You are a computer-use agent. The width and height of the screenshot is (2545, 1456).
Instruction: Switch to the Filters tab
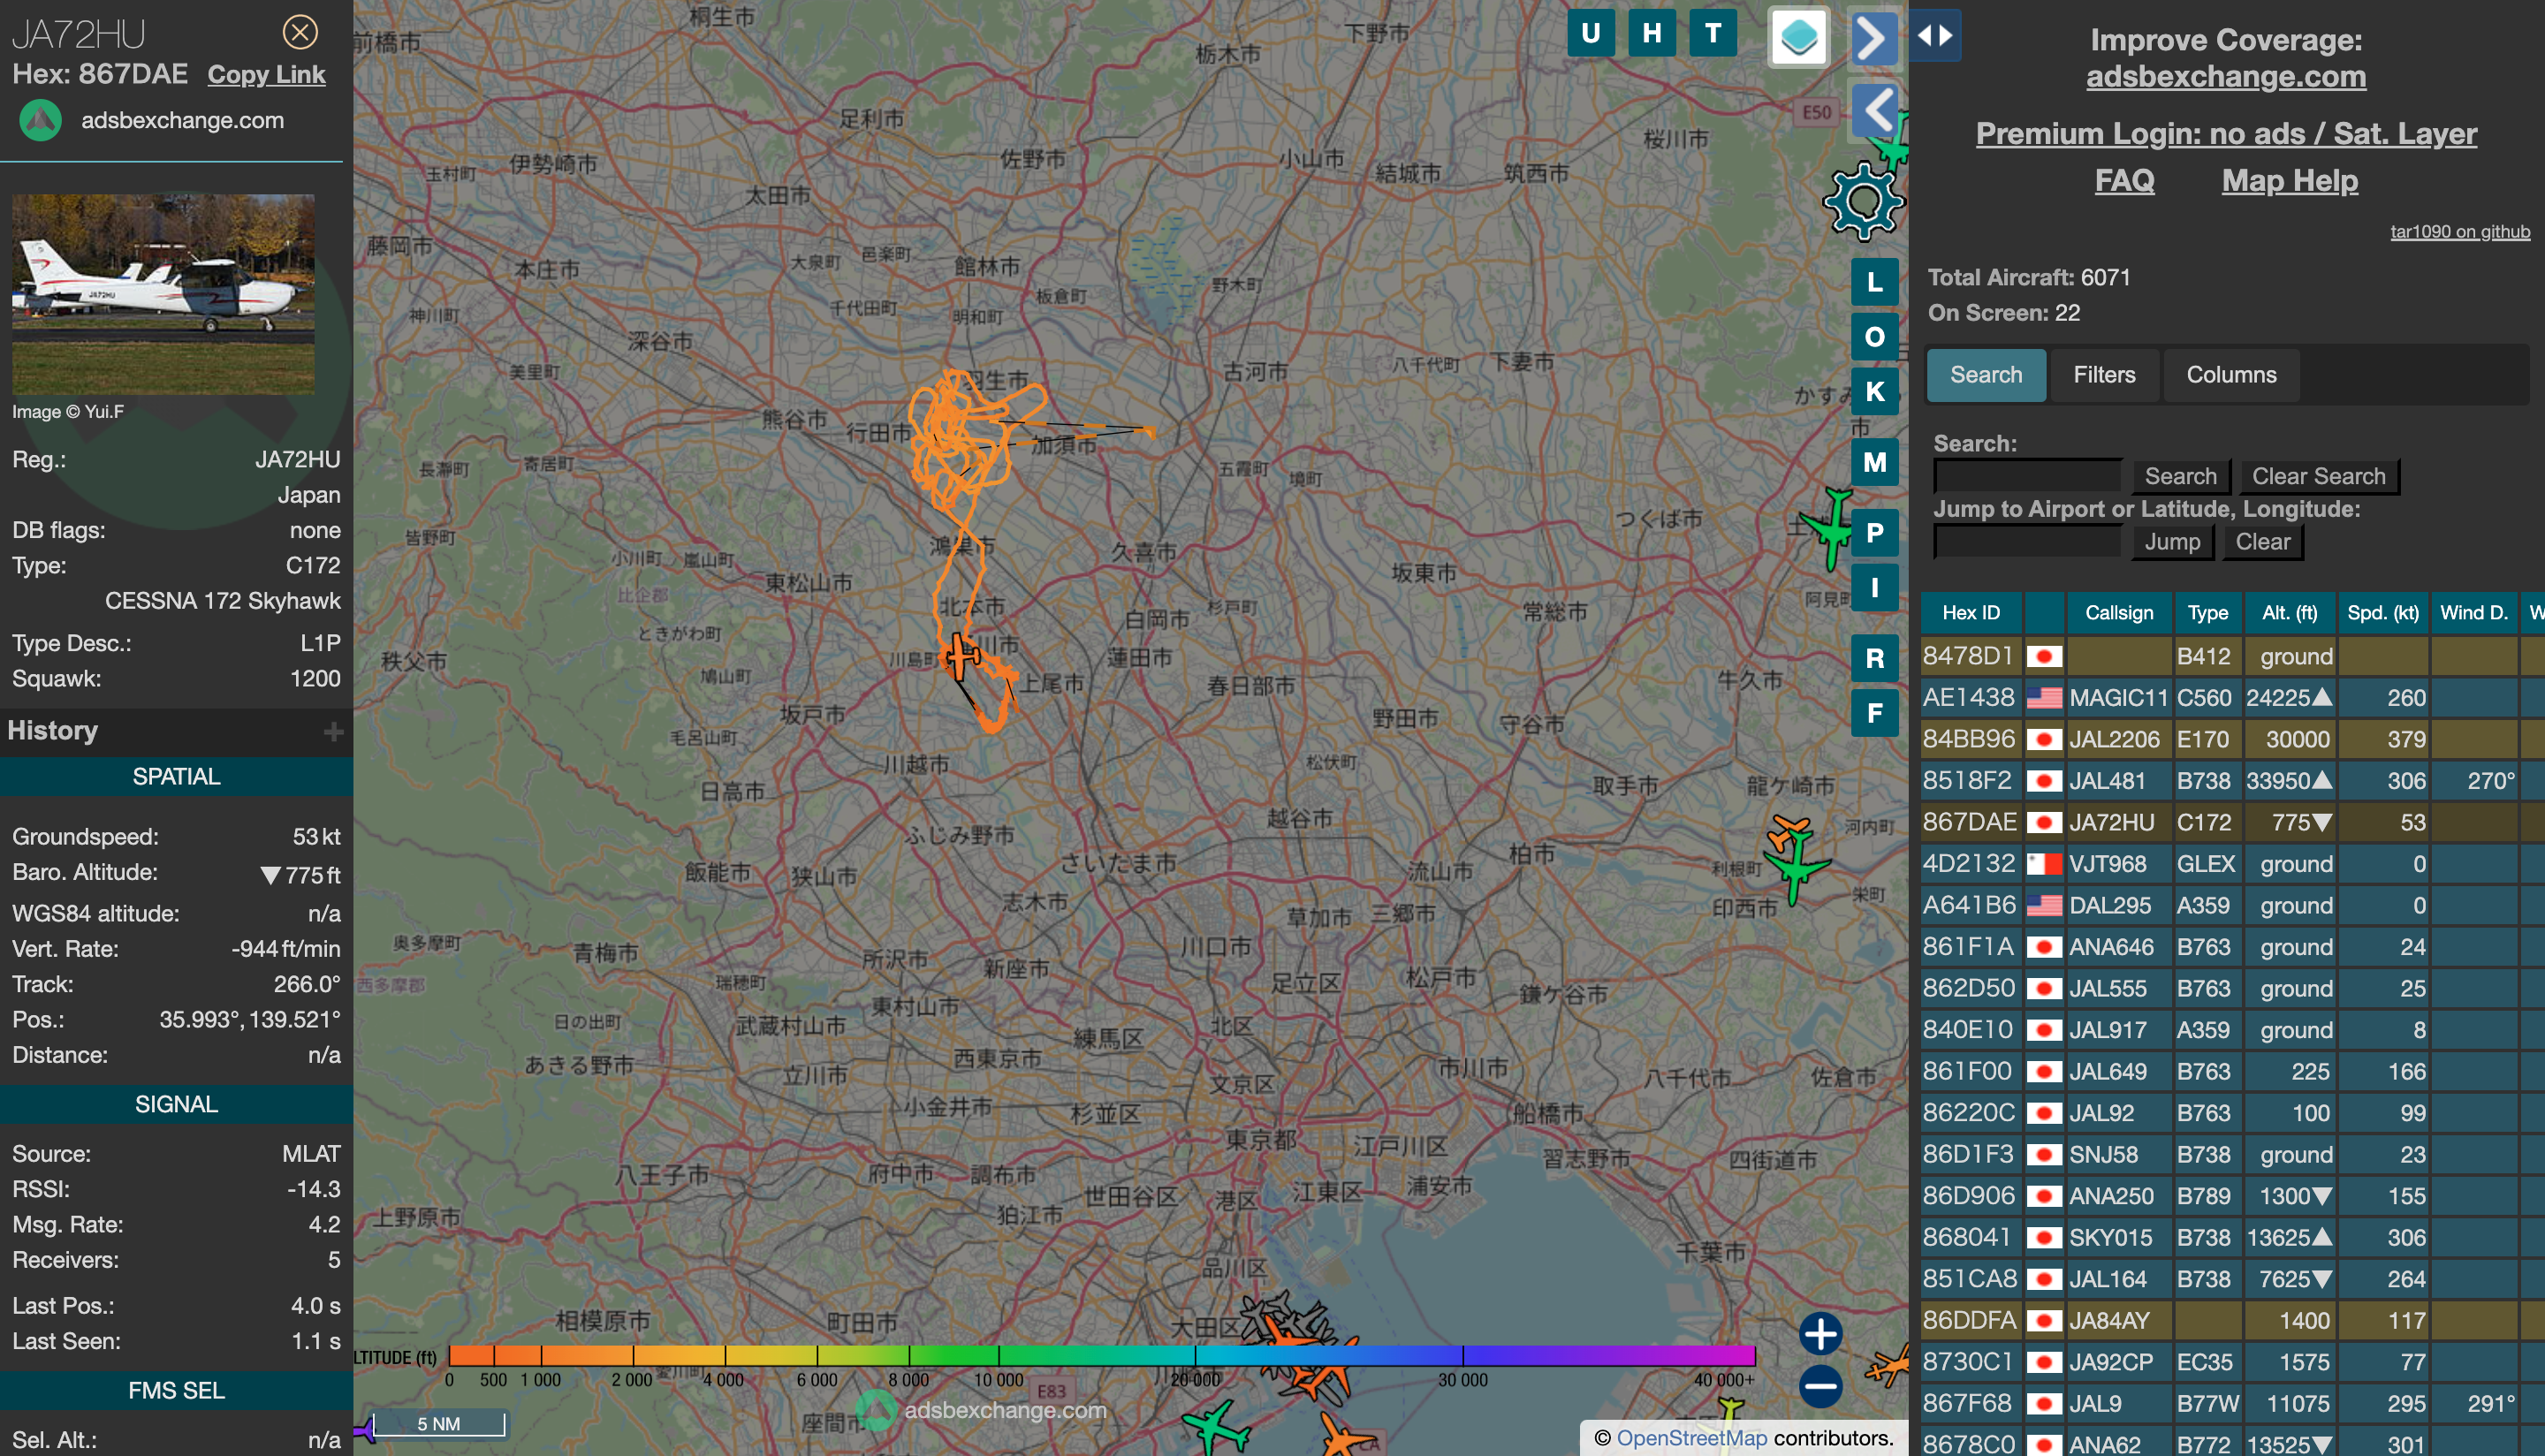(x=2104, y=375)
